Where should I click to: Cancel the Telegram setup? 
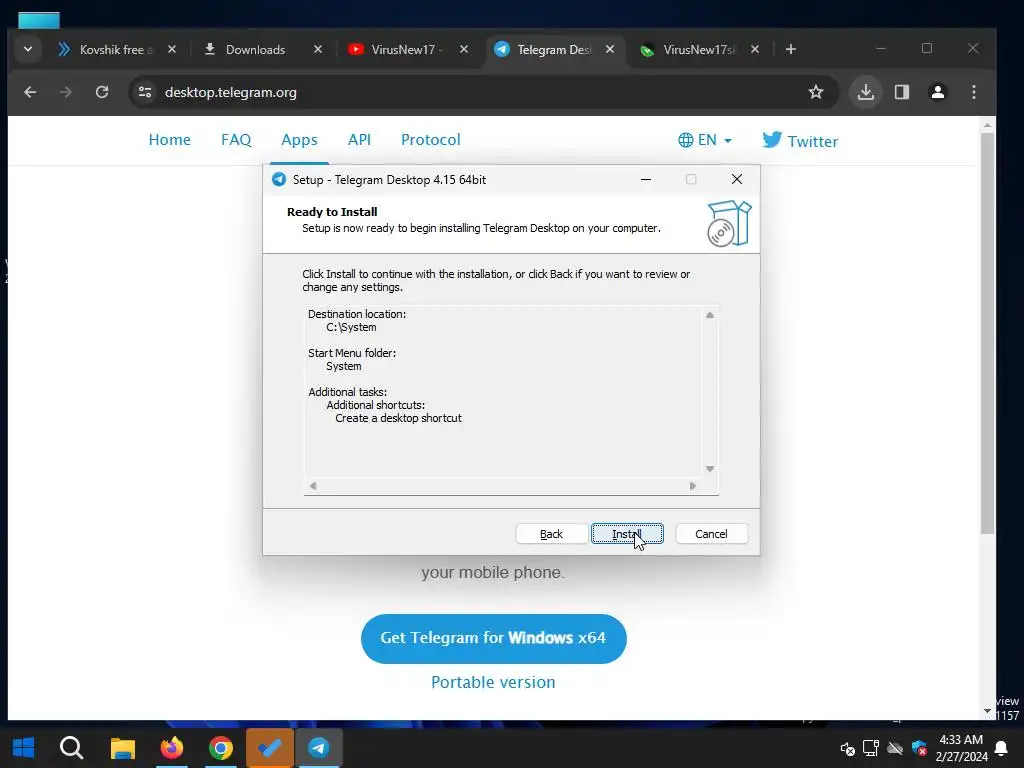(711, 534)
